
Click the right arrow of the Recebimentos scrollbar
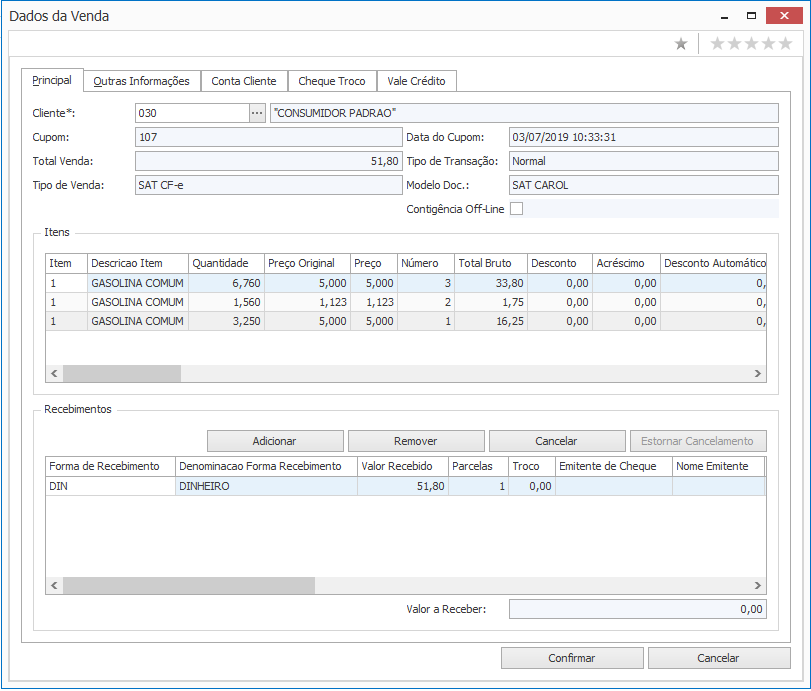(758, 585)
